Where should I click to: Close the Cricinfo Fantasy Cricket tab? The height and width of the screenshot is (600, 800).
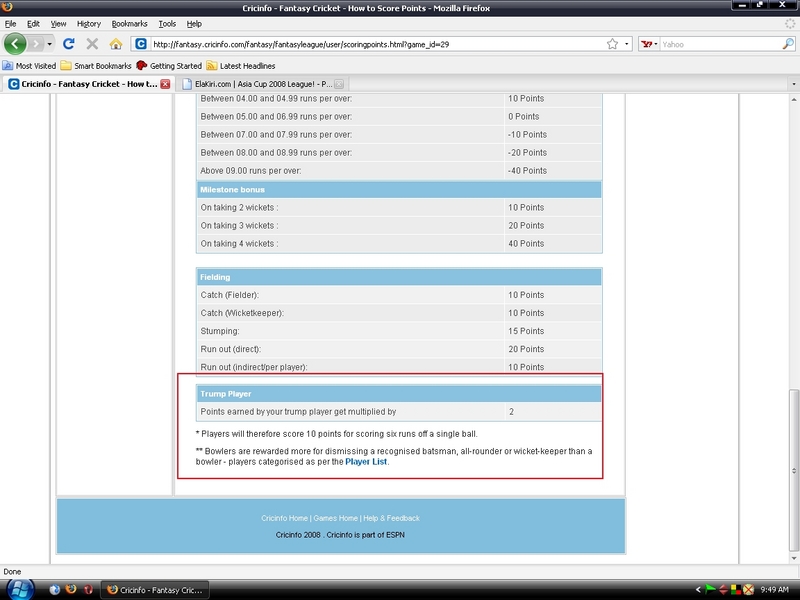[165, 84]
